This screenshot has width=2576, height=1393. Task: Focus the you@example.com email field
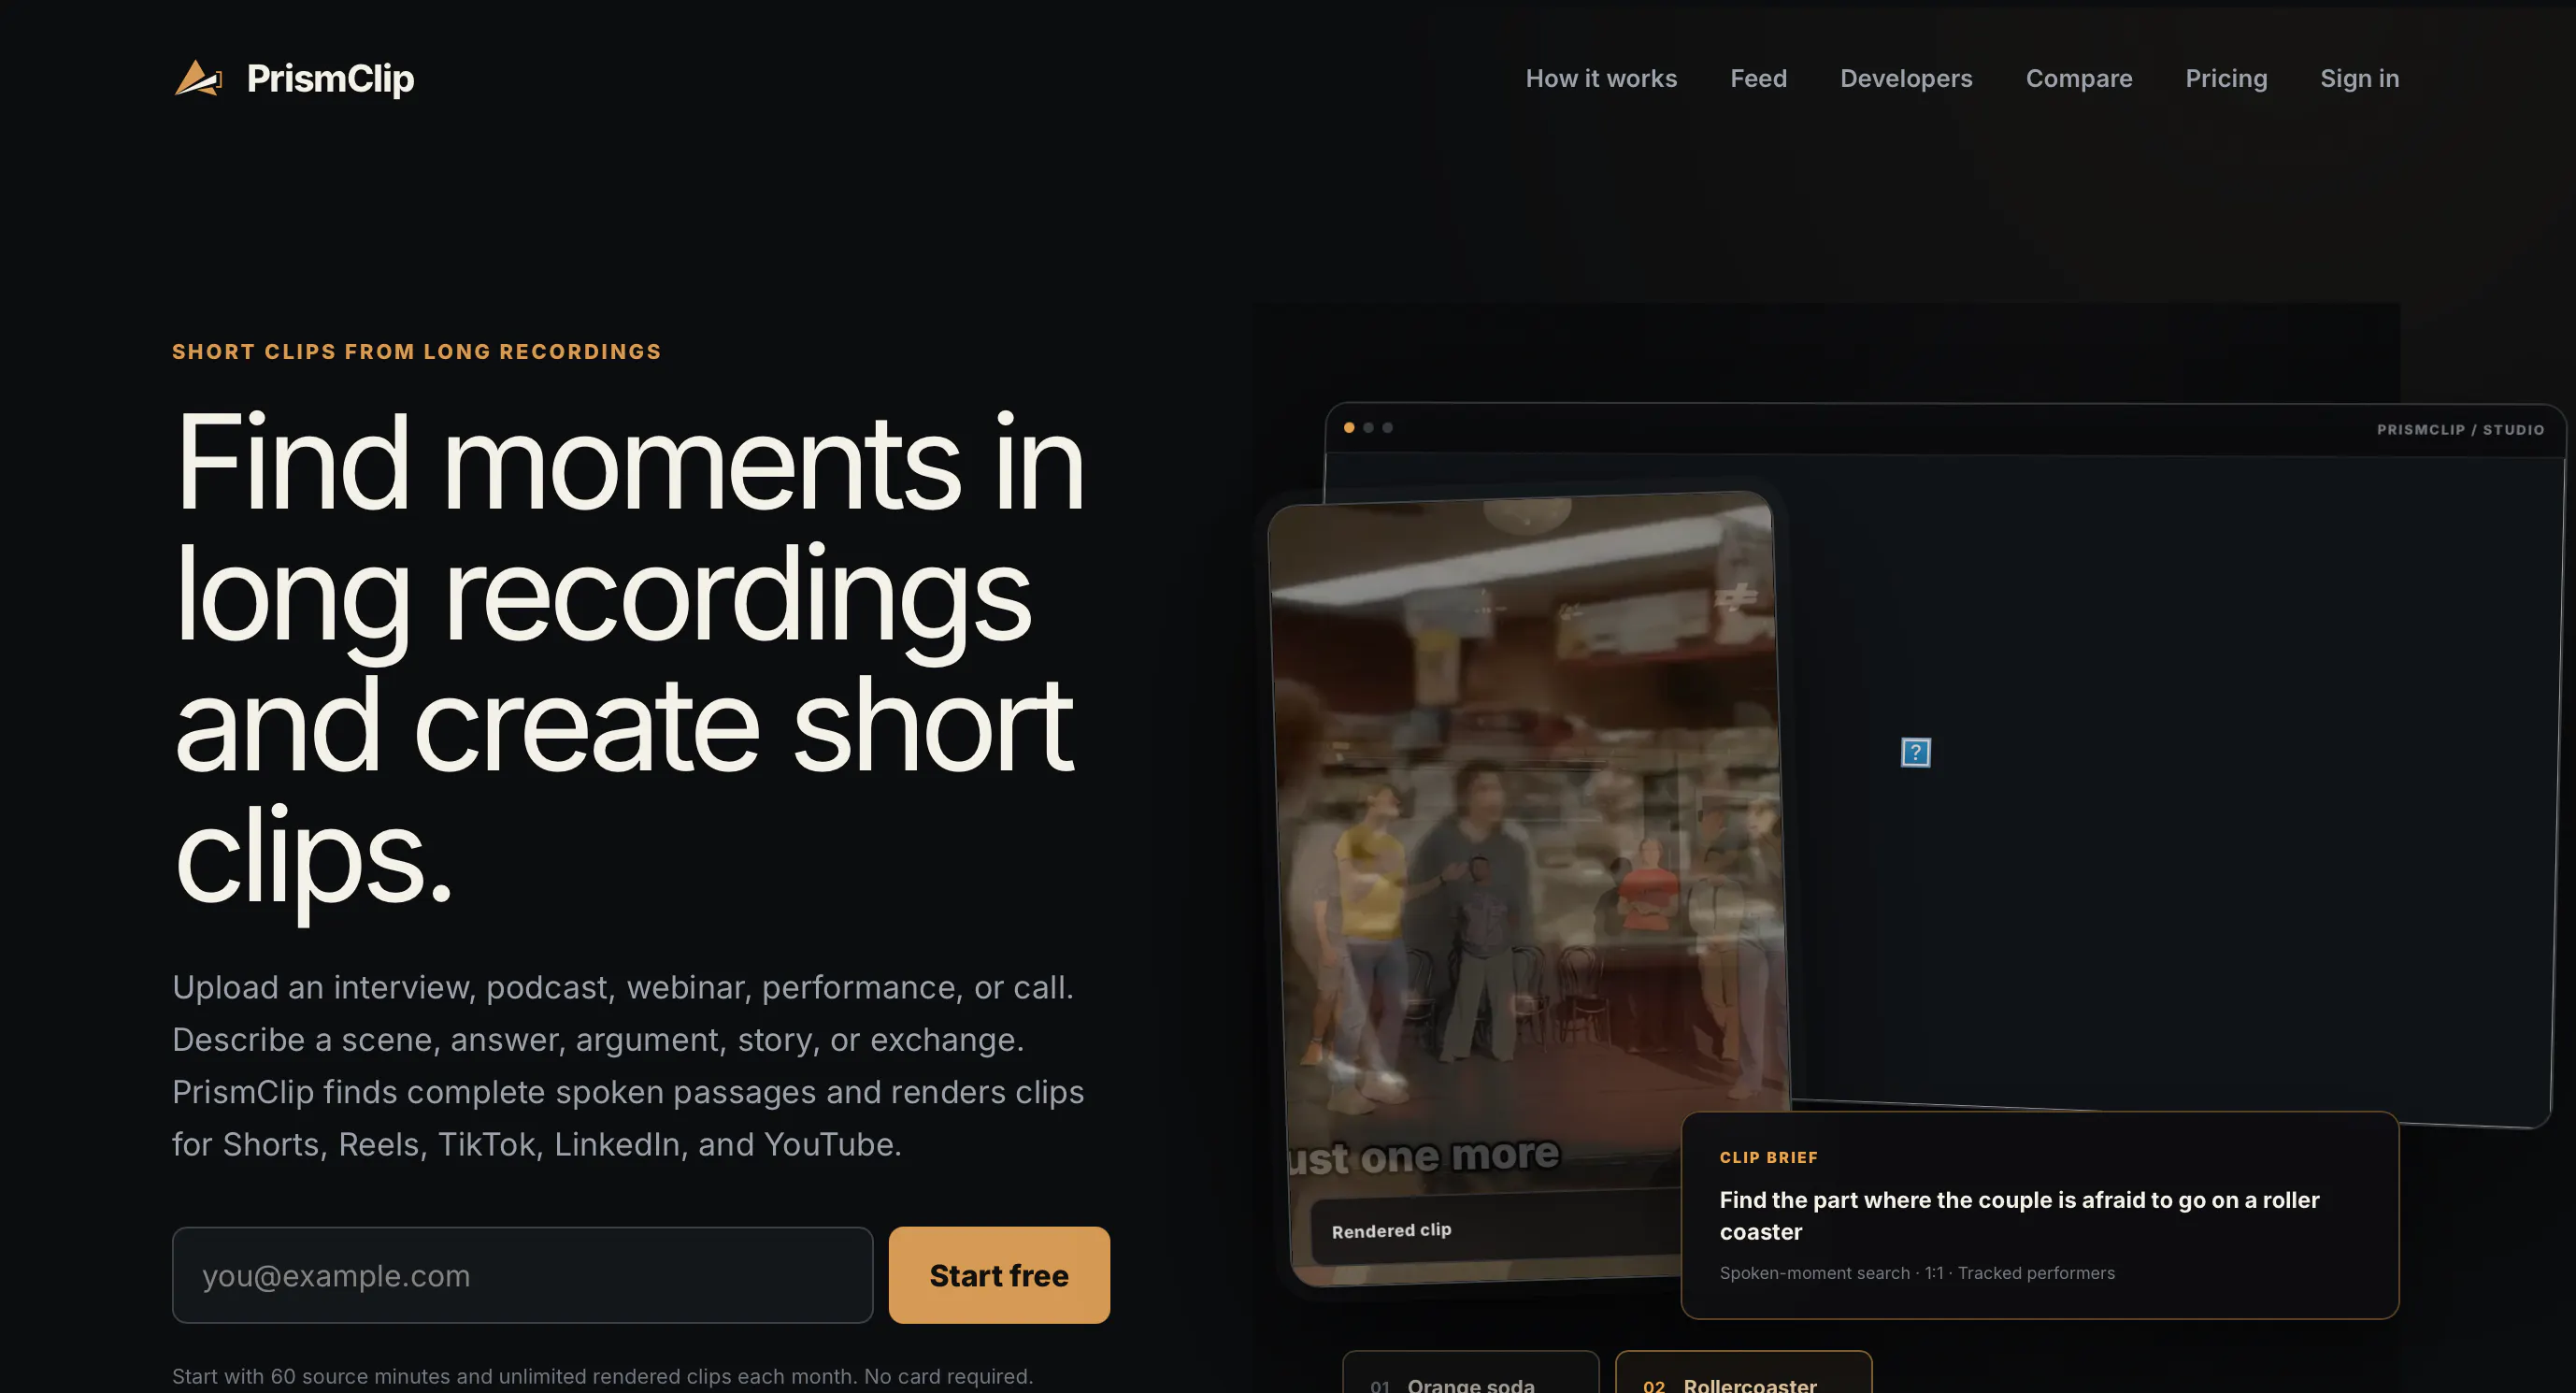[x=522, y=1275]
